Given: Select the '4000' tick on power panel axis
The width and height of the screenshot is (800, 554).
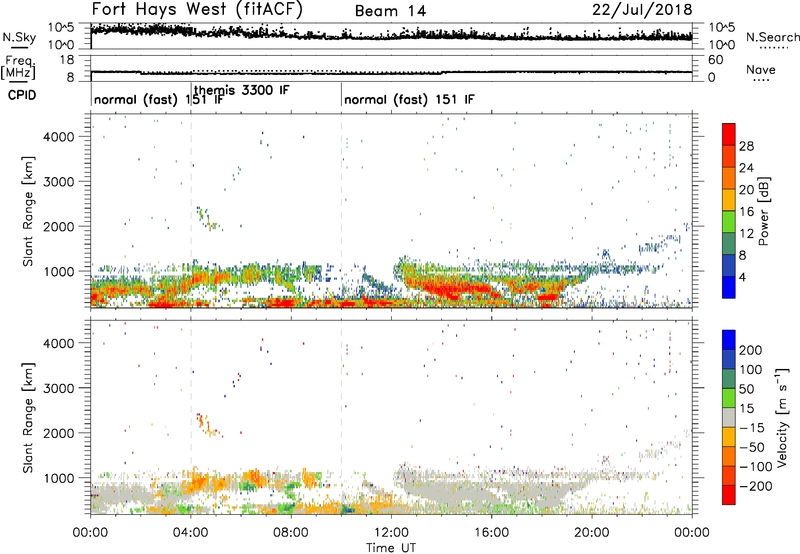Looking at the screenshot, I should 58,137.
